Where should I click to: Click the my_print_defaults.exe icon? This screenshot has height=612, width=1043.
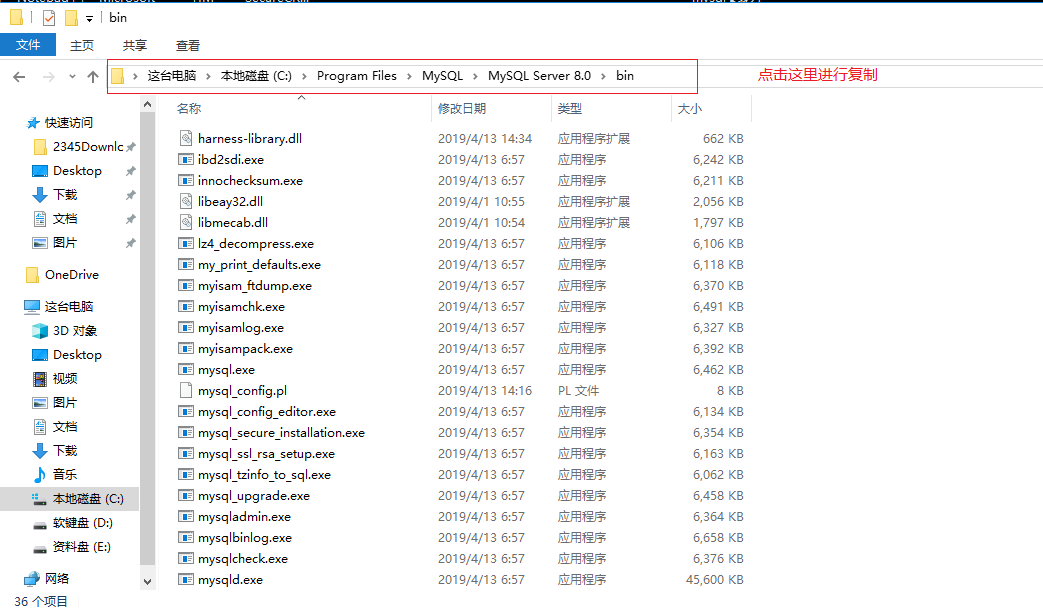click(186, 265)
